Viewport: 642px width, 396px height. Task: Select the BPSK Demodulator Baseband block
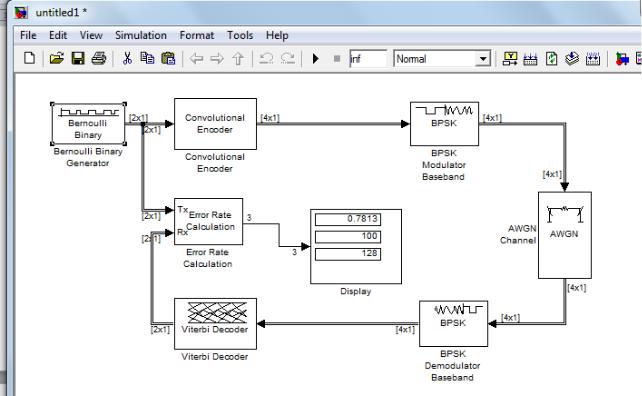pyautogui.click(x=453, y=324)
